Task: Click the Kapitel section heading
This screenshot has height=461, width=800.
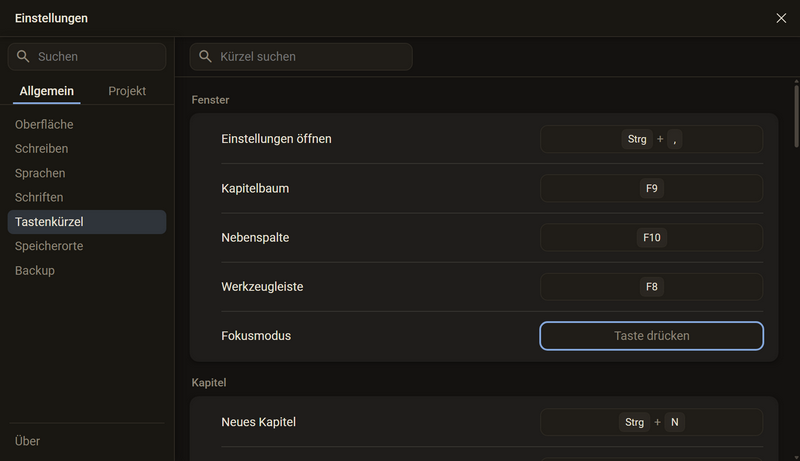Action: 209,382
